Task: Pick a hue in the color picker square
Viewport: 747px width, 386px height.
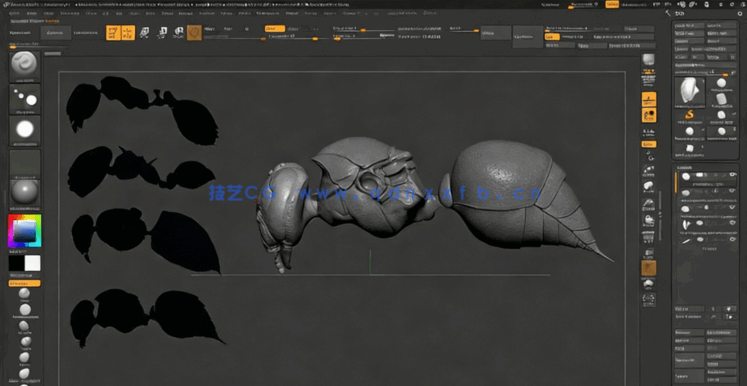Action: 24,231
